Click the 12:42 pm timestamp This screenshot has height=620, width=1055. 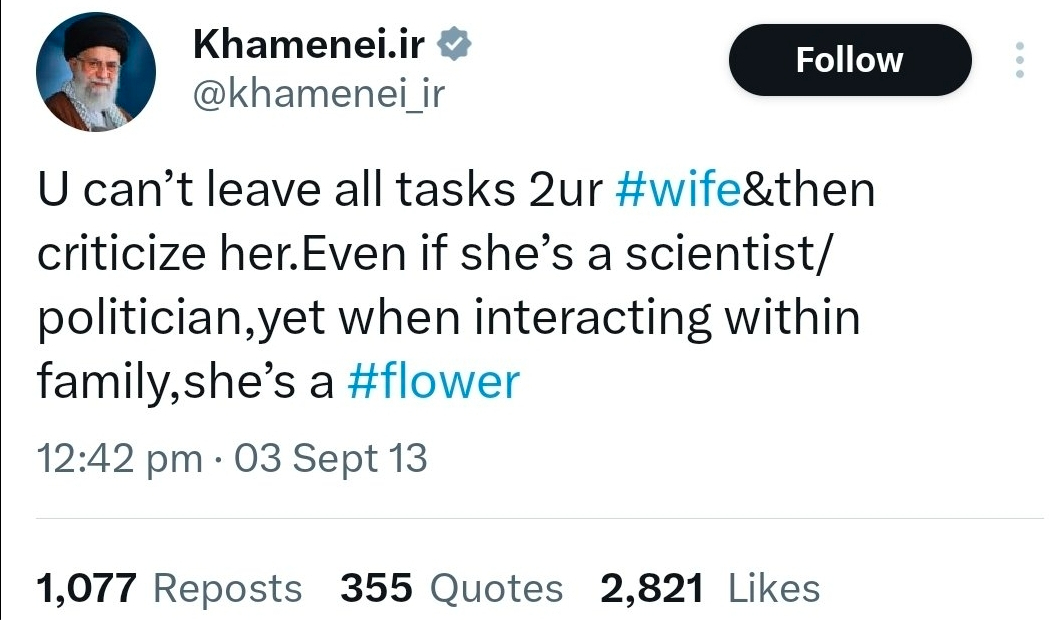point(119,459)
